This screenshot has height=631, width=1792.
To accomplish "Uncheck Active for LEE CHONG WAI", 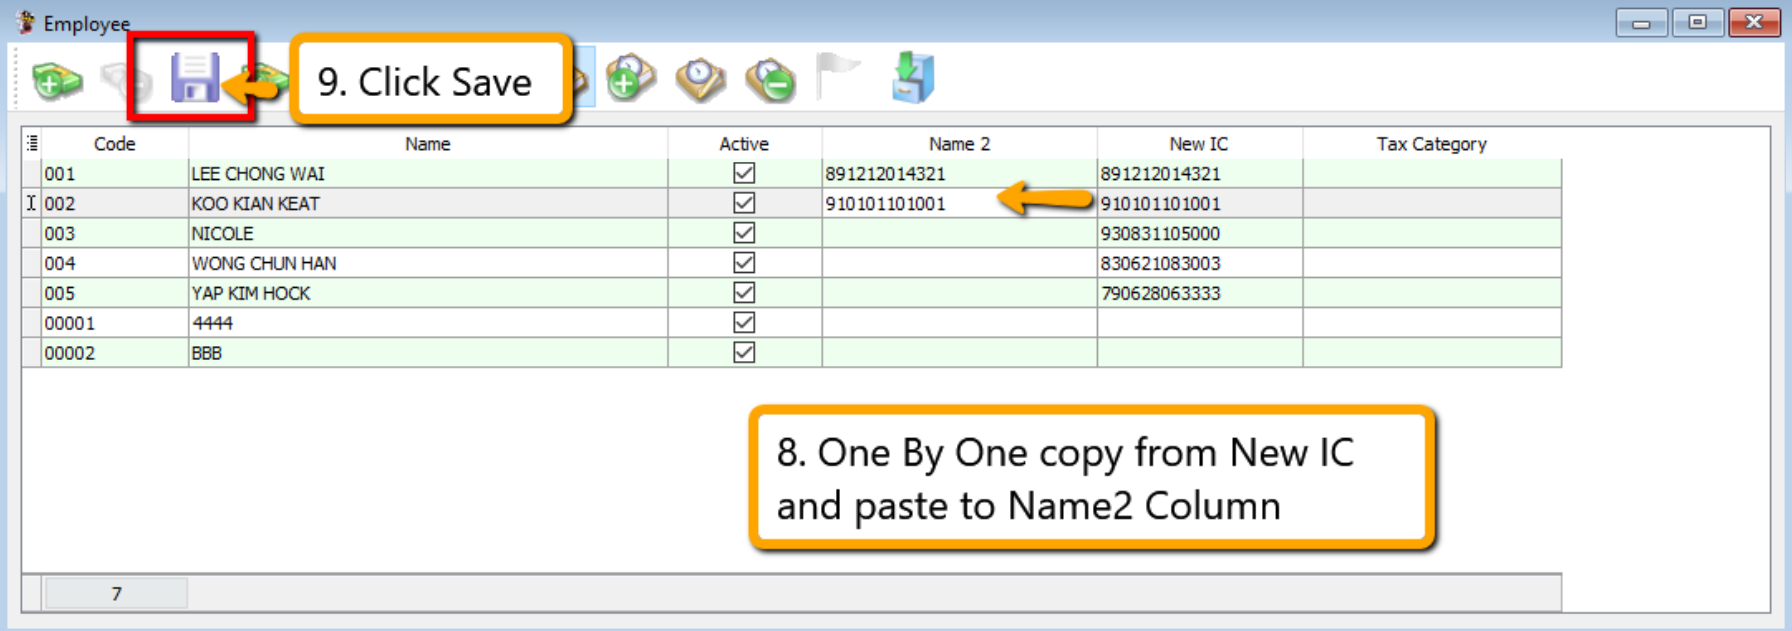I will (744, 173).
